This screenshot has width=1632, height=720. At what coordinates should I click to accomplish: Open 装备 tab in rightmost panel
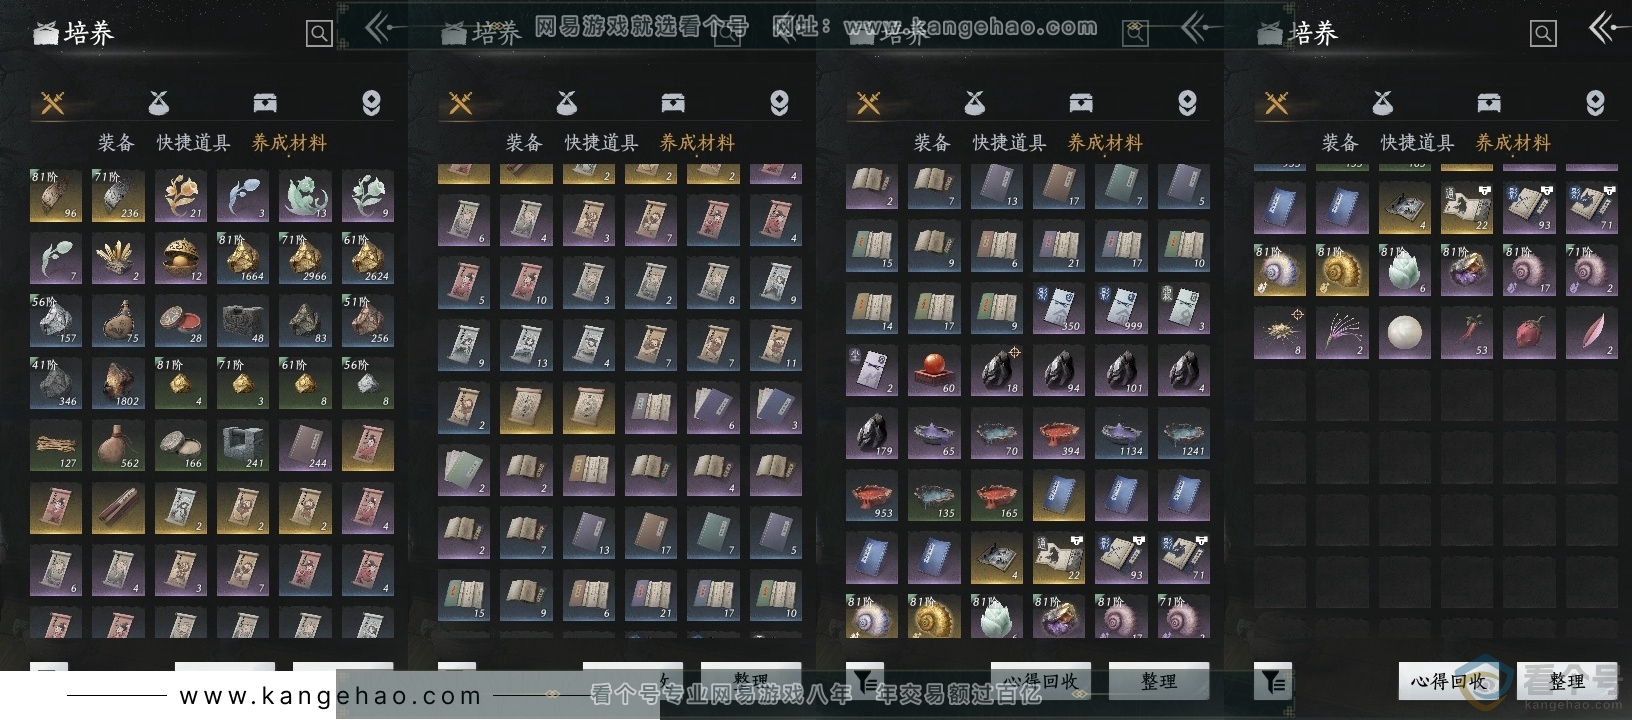[x=1340, y=143]
